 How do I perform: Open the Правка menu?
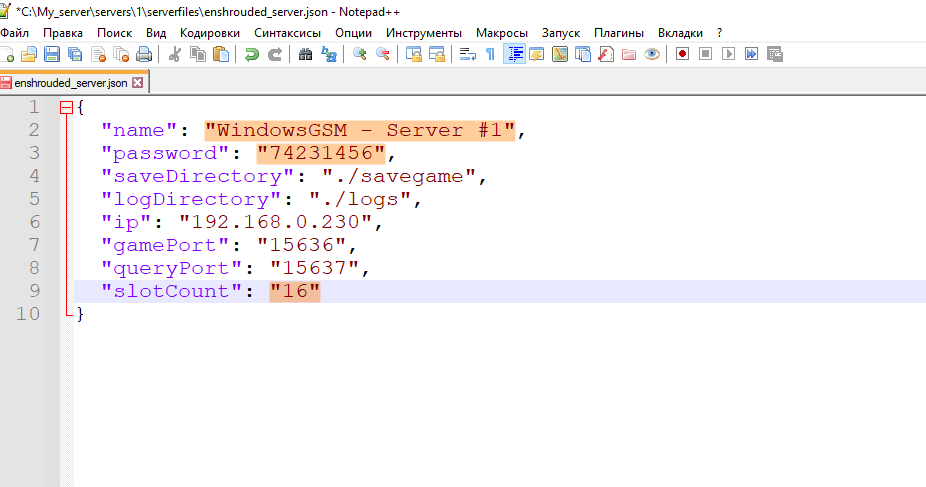pos(63,33)
